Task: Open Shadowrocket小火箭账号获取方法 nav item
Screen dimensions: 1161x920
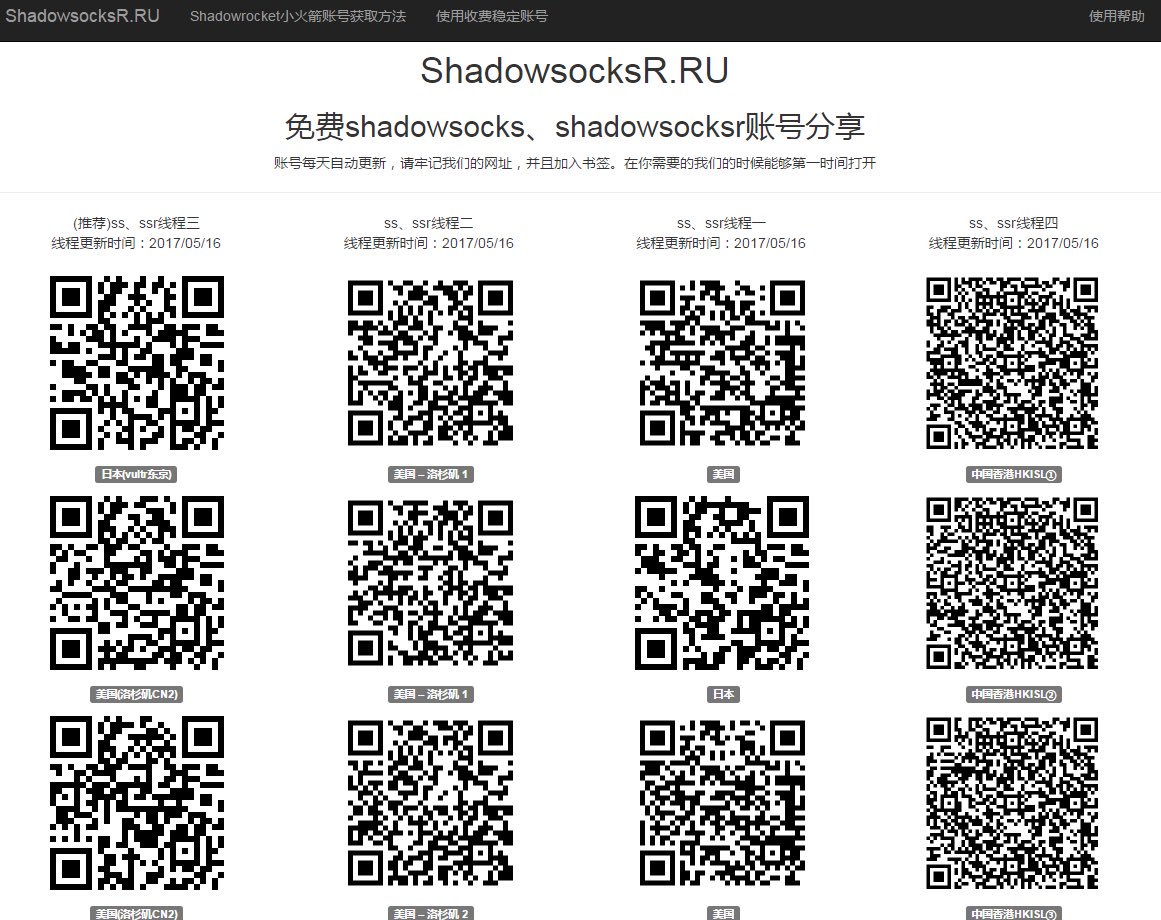Action: click(298, 16)
